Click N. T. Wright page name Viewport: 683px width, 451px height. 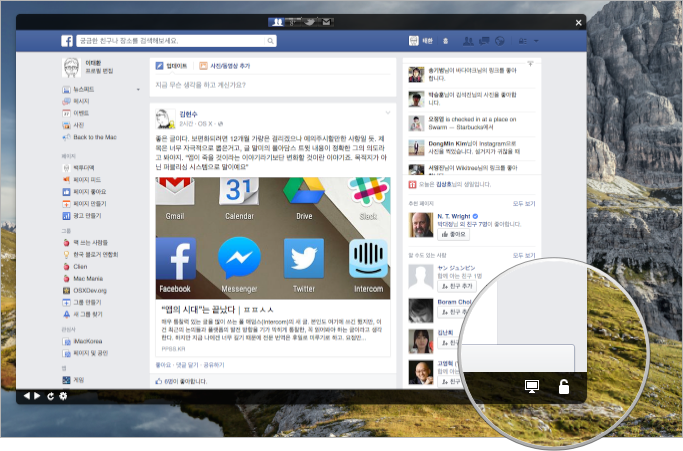tap(454, 216)
